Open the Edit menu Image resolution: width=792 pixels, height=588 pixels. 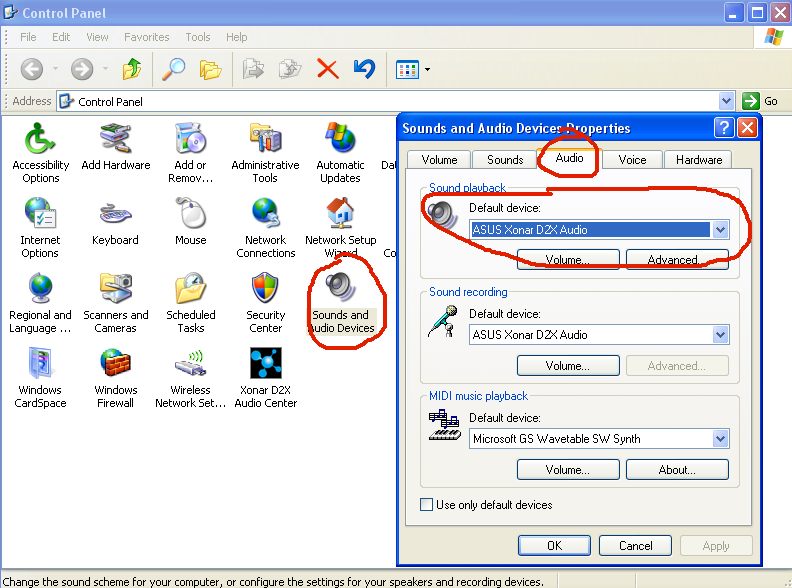point(61,37)
